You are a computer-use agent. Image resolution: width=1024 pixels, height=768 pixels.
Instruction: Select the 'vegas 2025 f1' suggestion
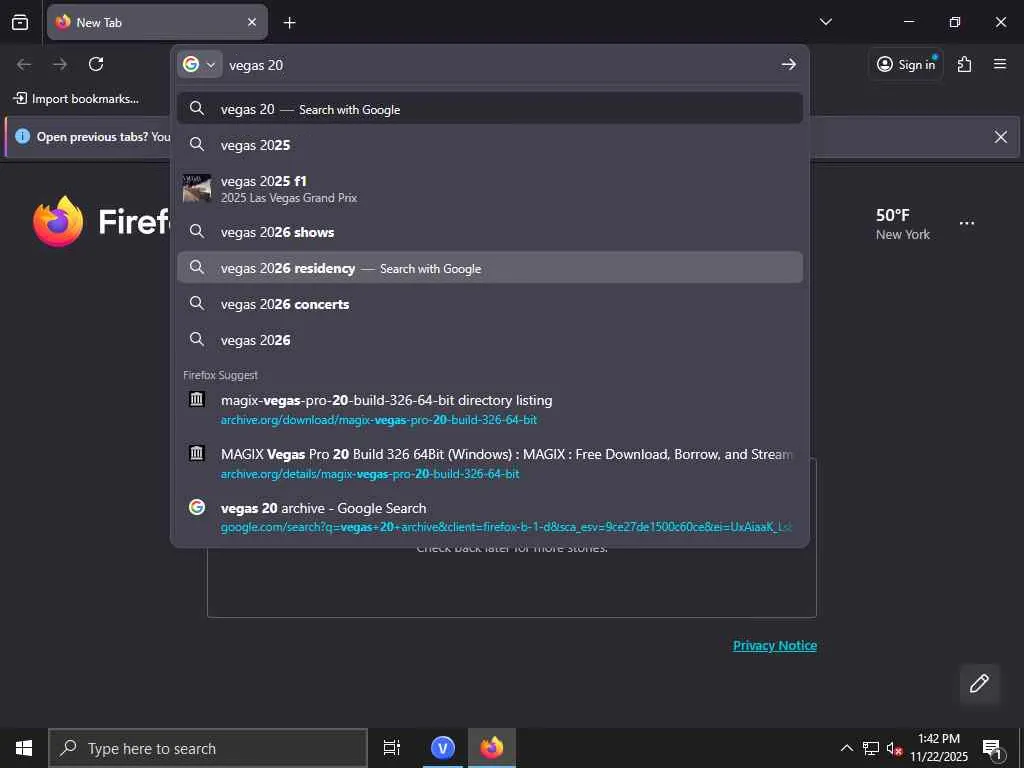[490, 188]
